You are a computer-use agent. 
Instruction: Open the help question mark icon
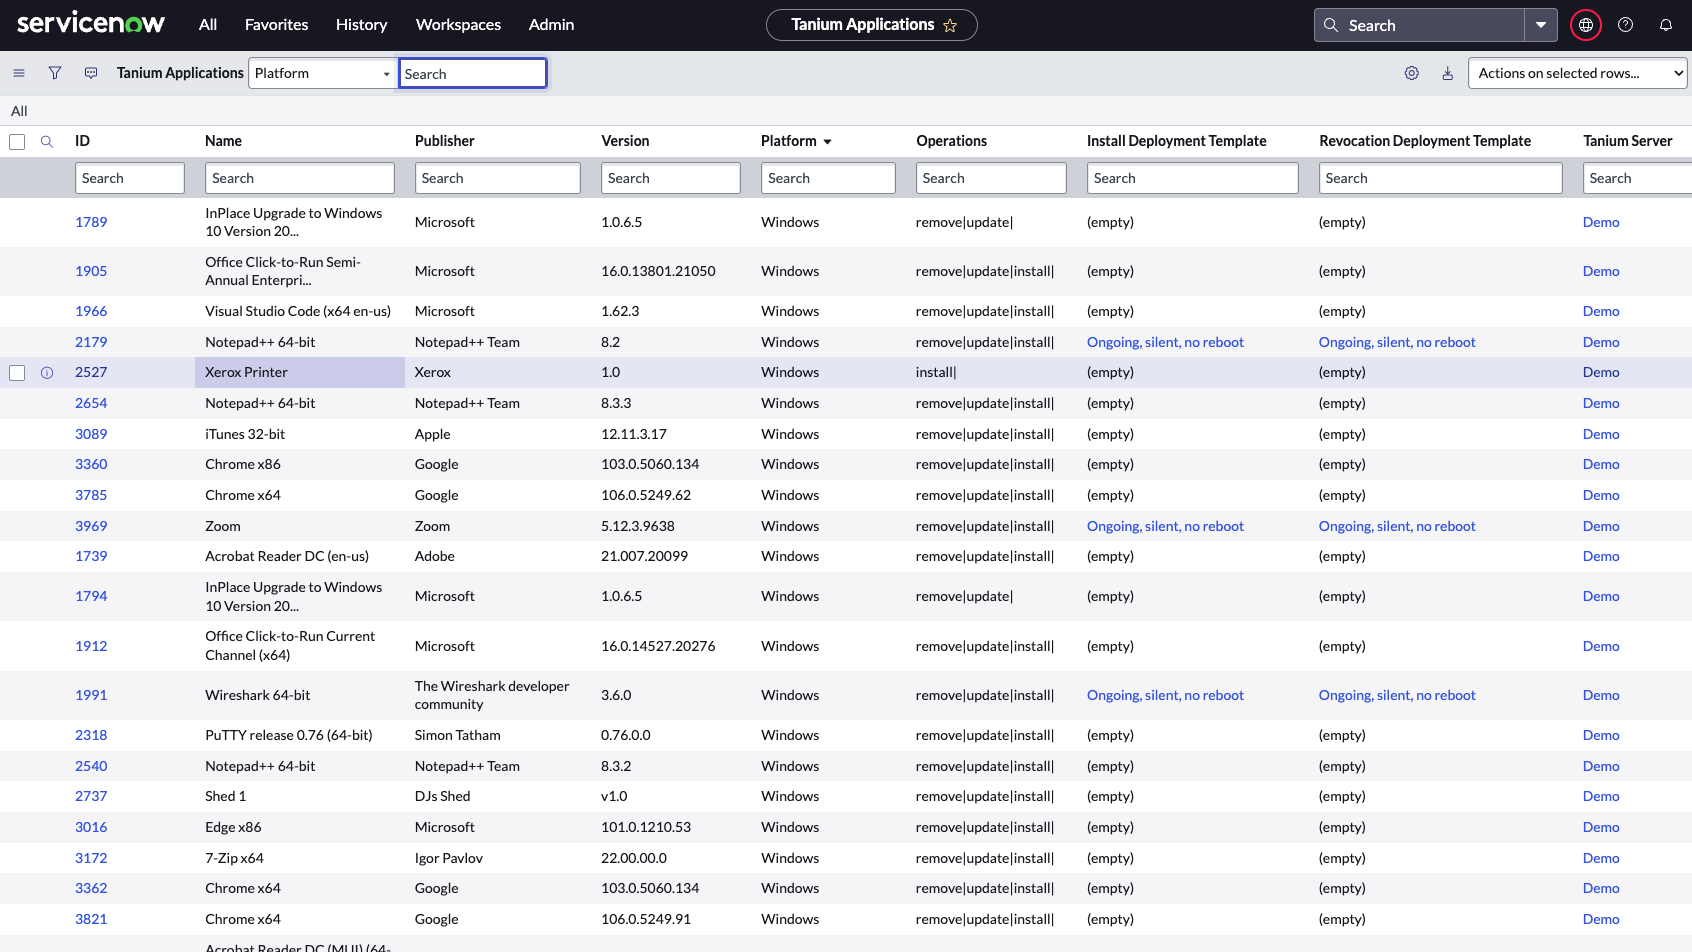point(1625,25)
